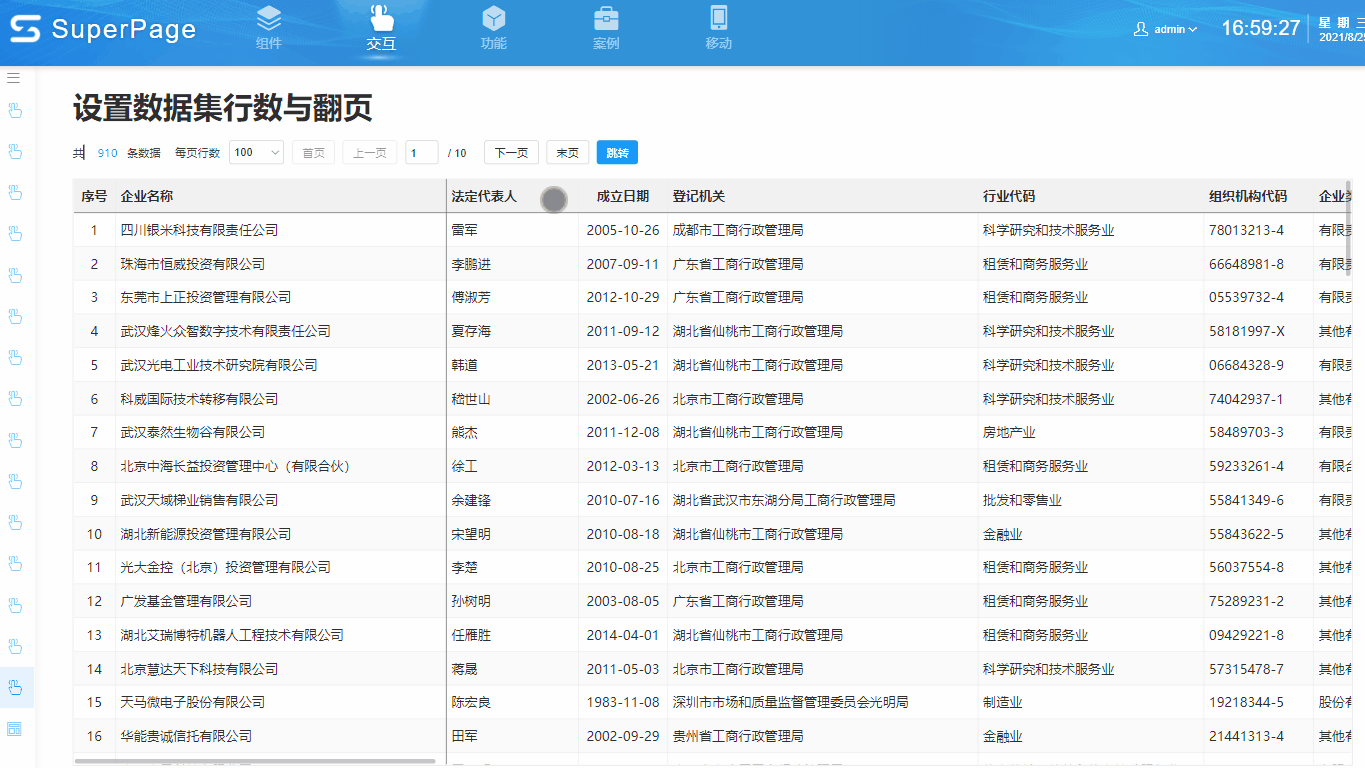Click the highlighted hand icon in sidebar
Image resolution: width=1365 pixels, height=768 pixels.
(x=15, y=687)
